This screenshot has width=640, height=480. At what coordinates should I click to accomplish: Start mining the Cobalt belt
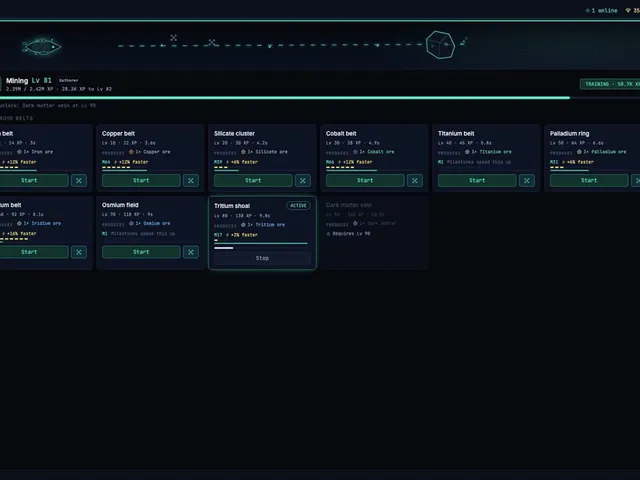point(365,180)
